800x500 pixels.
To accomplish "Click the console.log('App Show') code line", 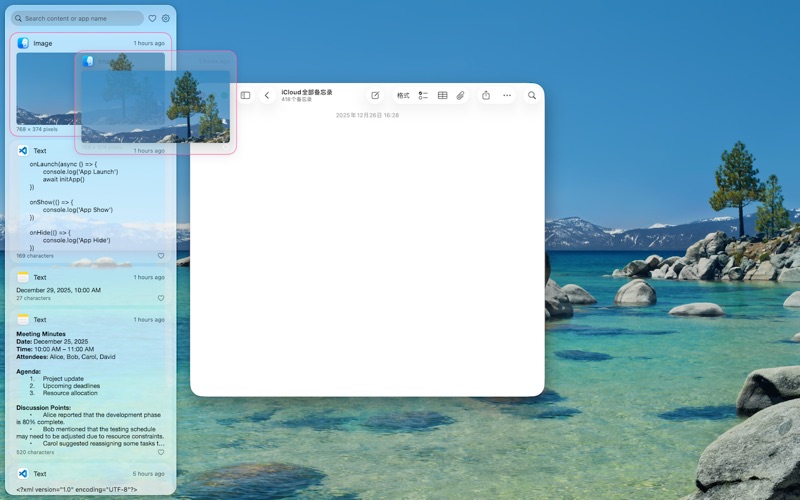I will tap(78, 210).
